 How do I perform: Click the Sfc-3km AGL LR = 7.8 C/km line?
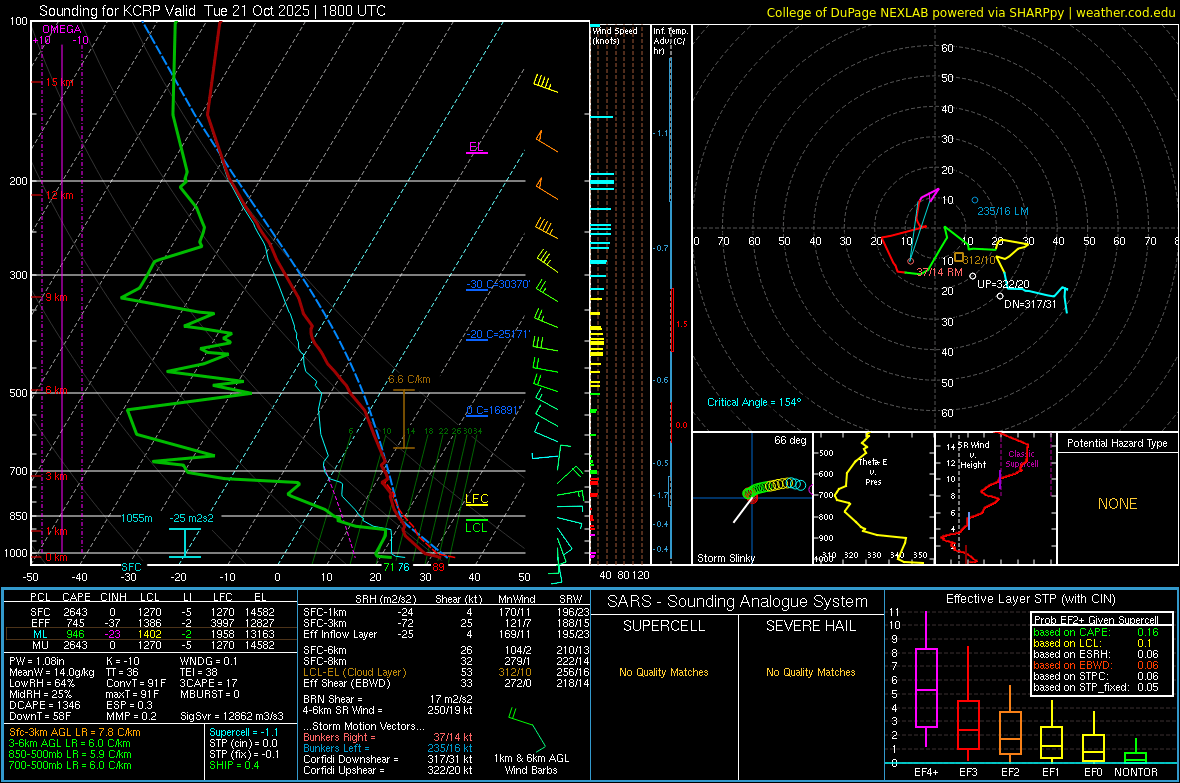(75, 732)
